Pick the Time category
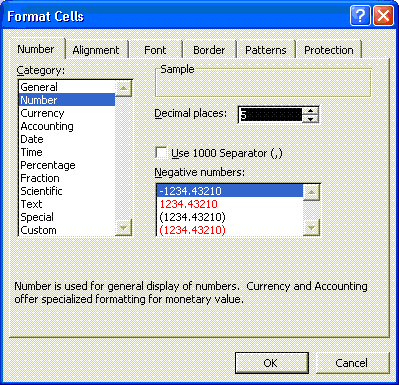 (67, 152)
